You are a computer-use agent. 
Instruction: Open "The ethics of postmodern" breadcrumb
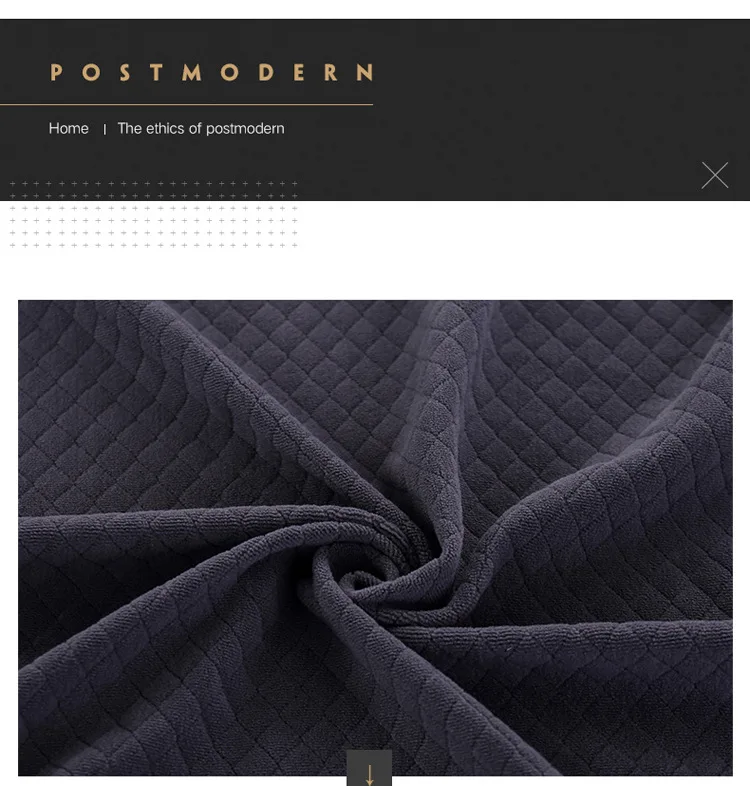click(x=201, y=129)
